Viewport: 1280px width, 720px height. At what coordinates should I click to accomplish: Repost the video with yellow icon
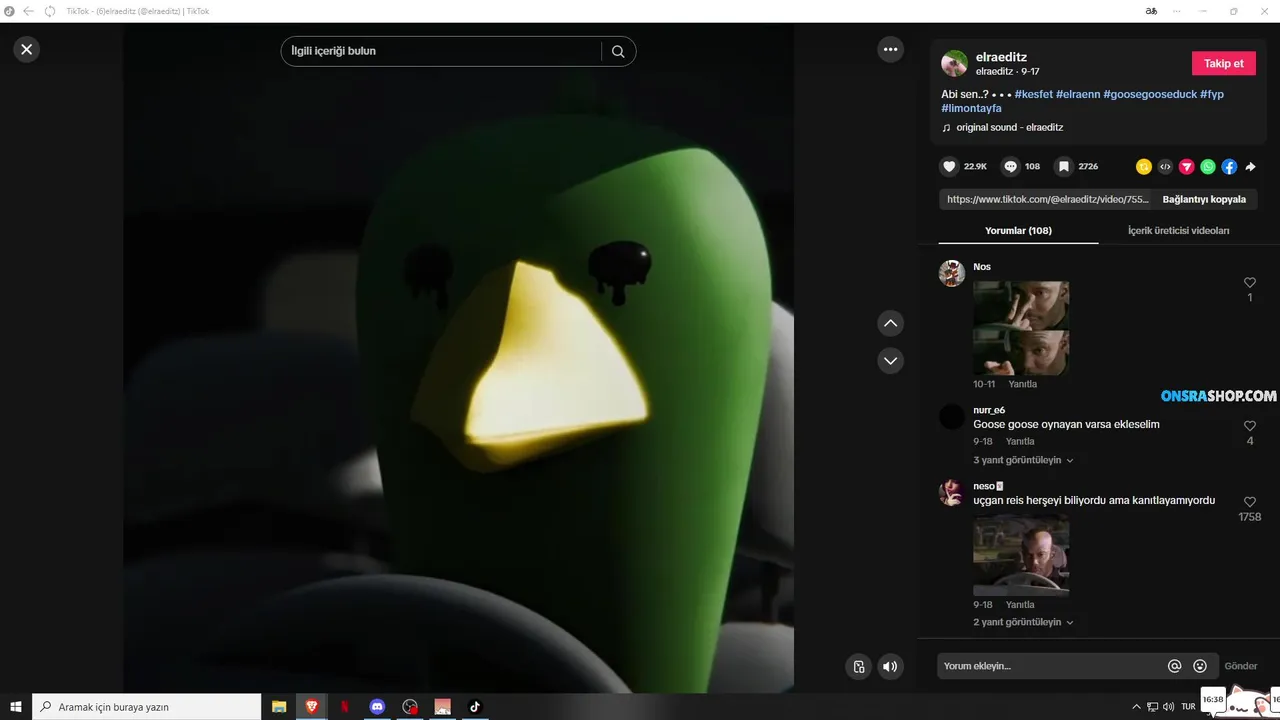pos(1144,167)
